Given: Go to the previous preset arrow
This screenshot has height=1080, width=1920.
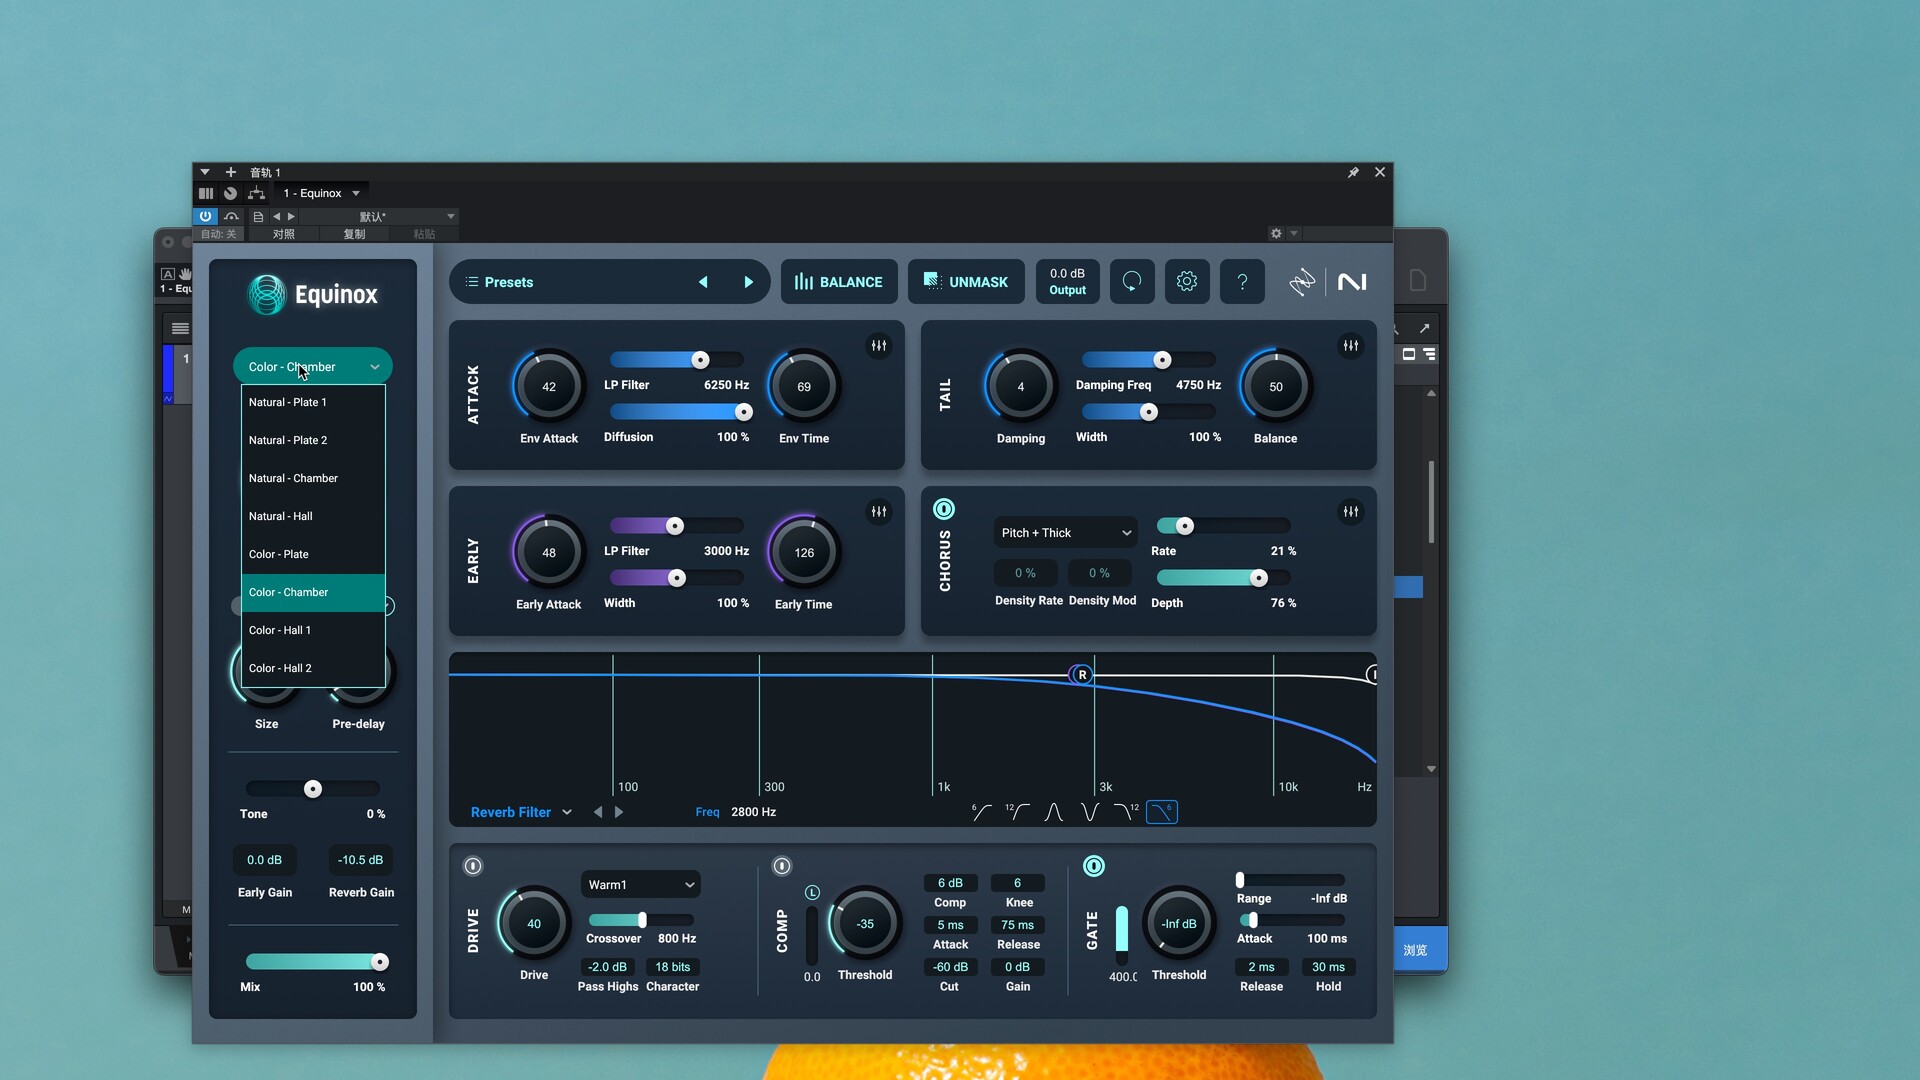Looking at the screenshot, I should 703,282.
